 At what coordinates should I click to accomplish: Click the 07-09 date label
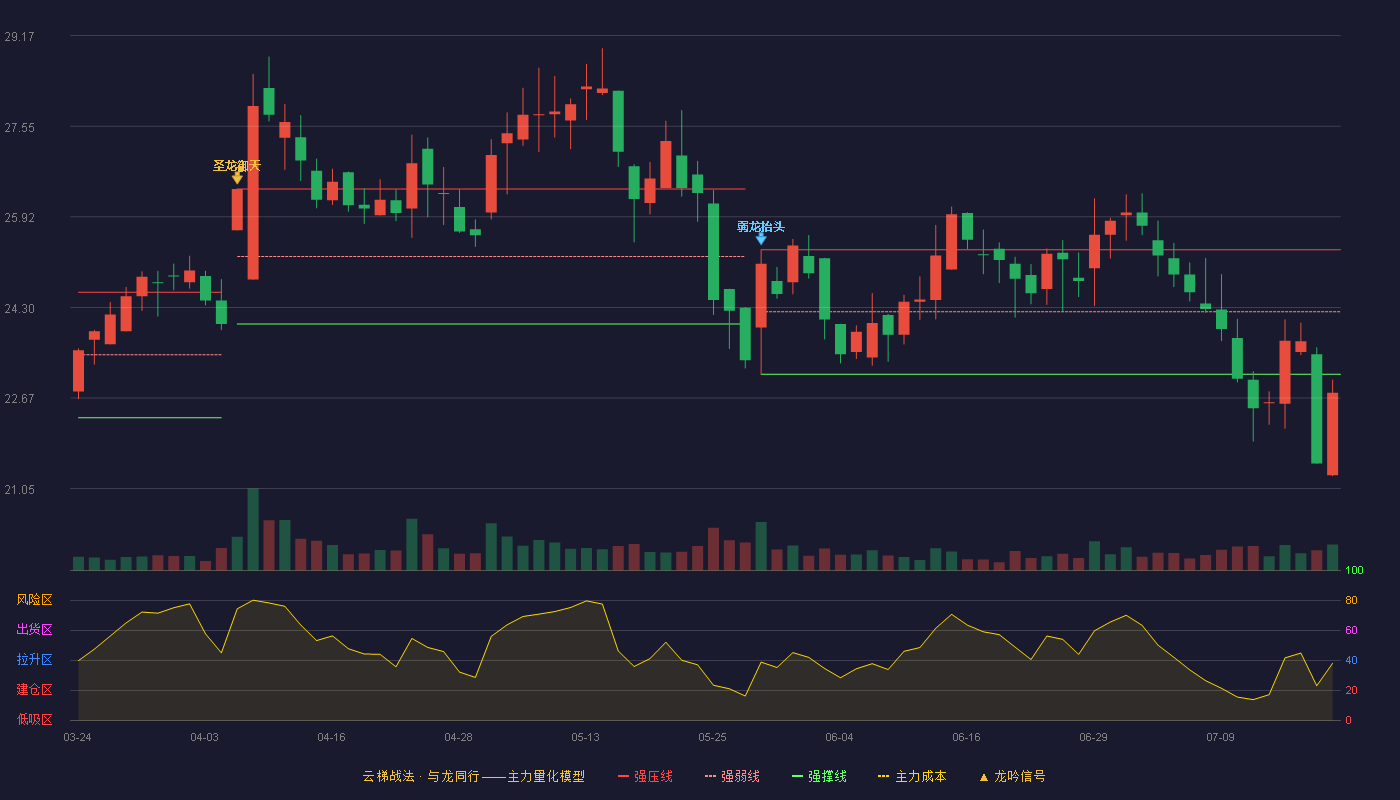click(1220, 737)
